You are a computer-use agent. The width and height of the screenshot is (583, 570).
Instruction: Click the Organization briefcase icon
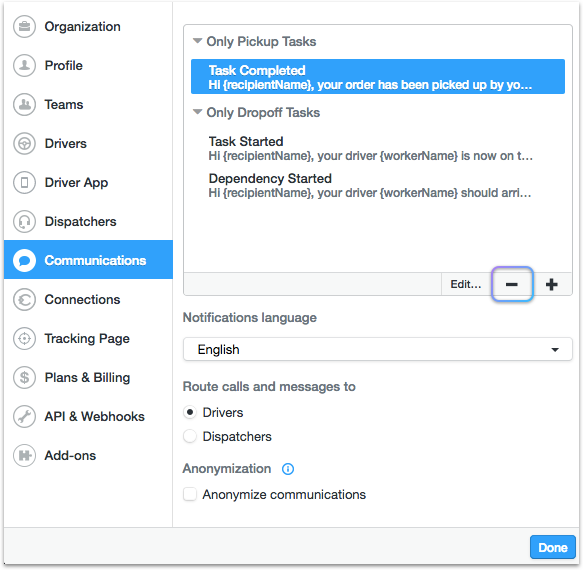(25, 27)
